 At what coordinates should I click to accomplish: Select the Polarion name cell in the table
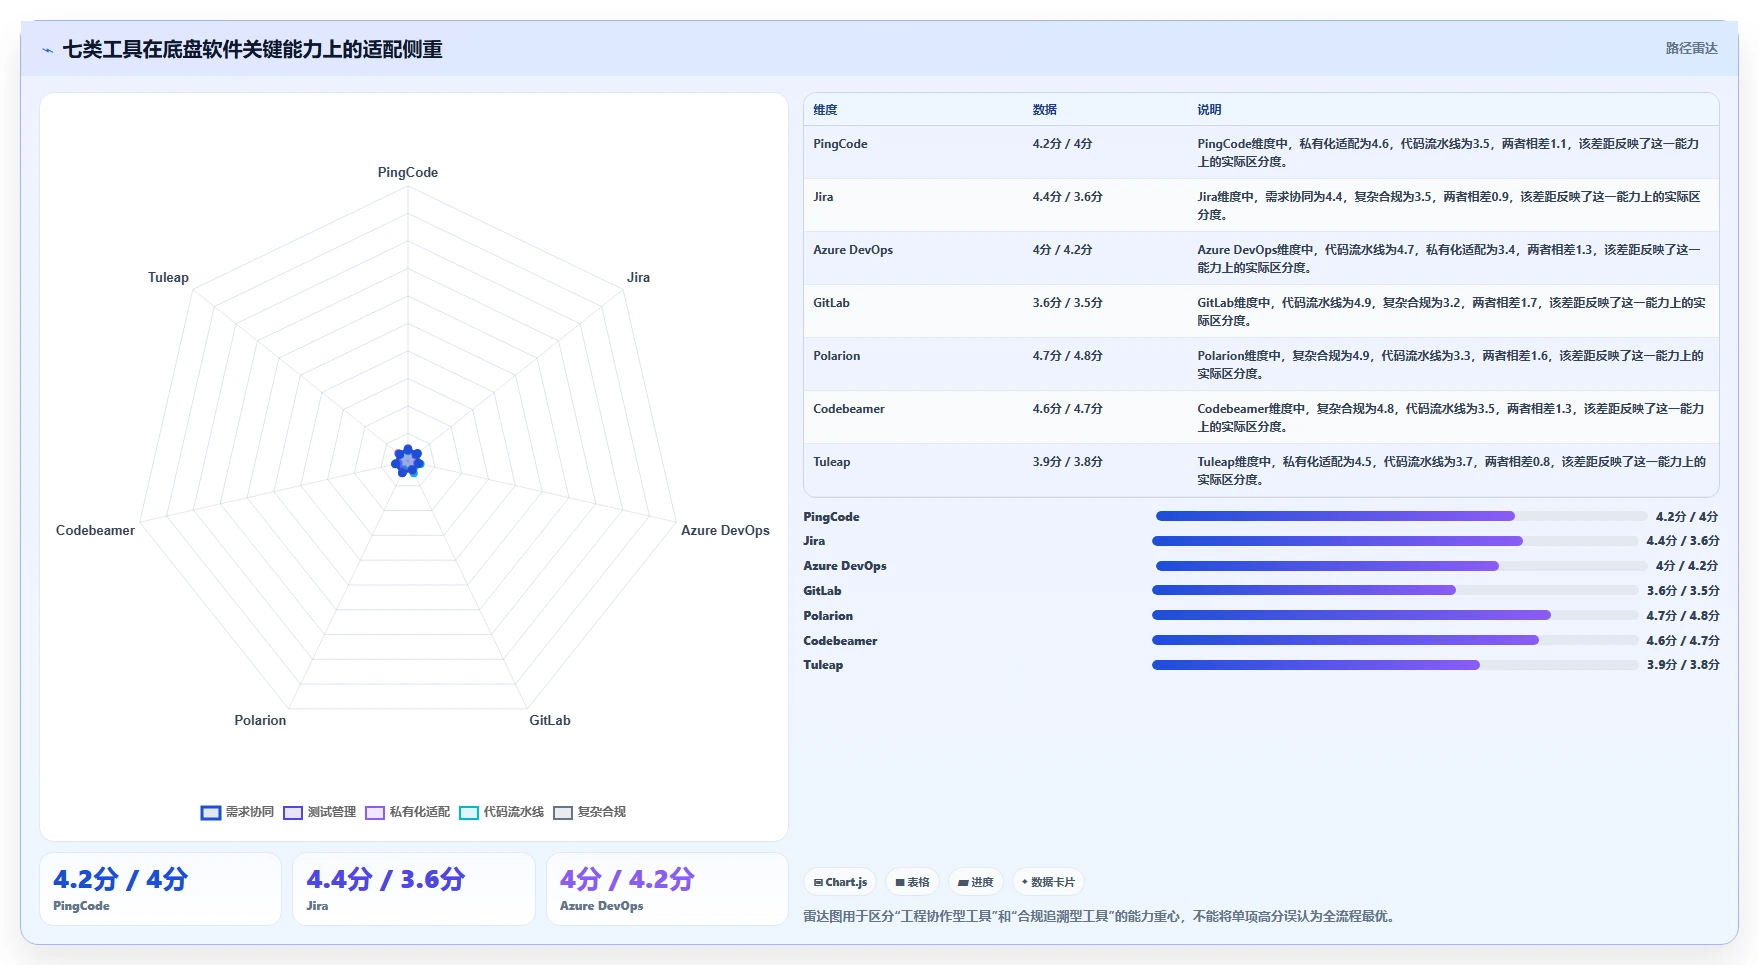tap(836, 356)
